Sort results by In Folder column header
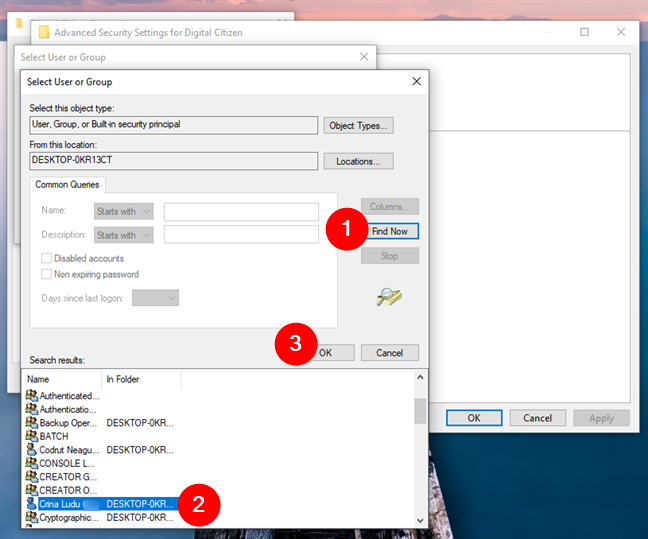This screenshot has height=539, width=648. click(x=141, y=379)
